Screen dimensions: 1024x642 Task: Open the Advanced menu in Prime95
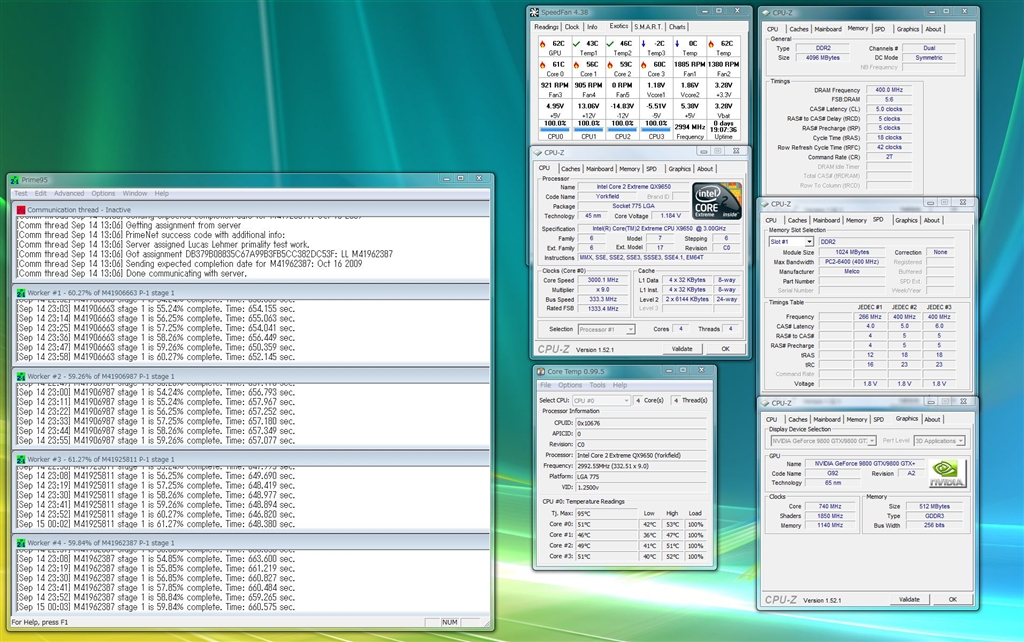[69, 193]
